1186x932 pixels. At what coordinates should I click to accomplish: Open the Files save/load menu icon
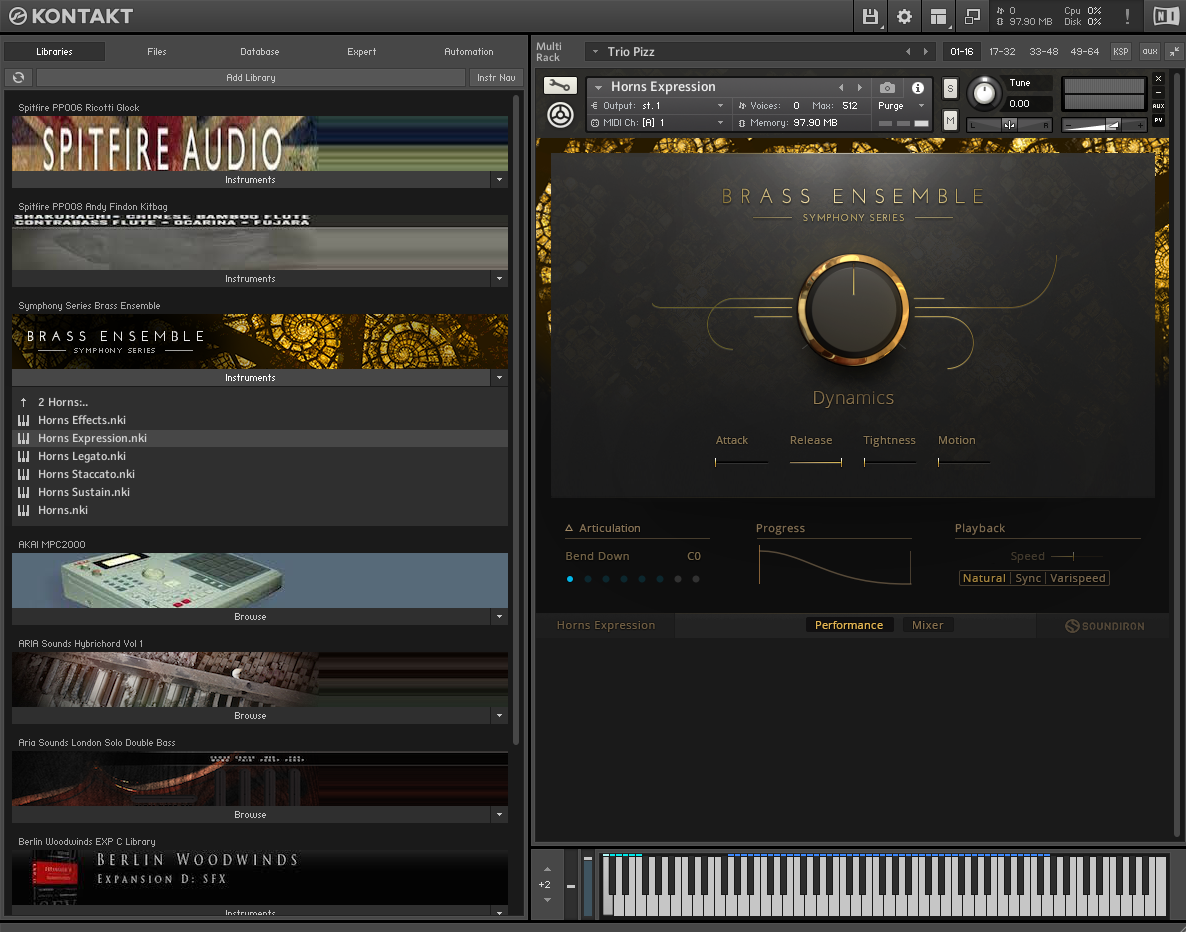coord(870,16)
